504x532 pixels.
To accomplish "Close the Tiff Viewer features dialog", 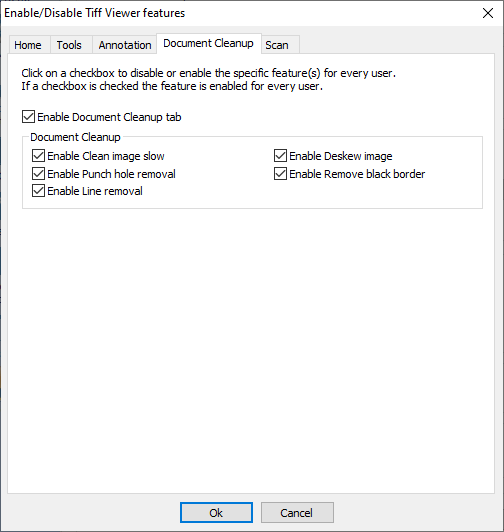I will (x=488, y=13).
